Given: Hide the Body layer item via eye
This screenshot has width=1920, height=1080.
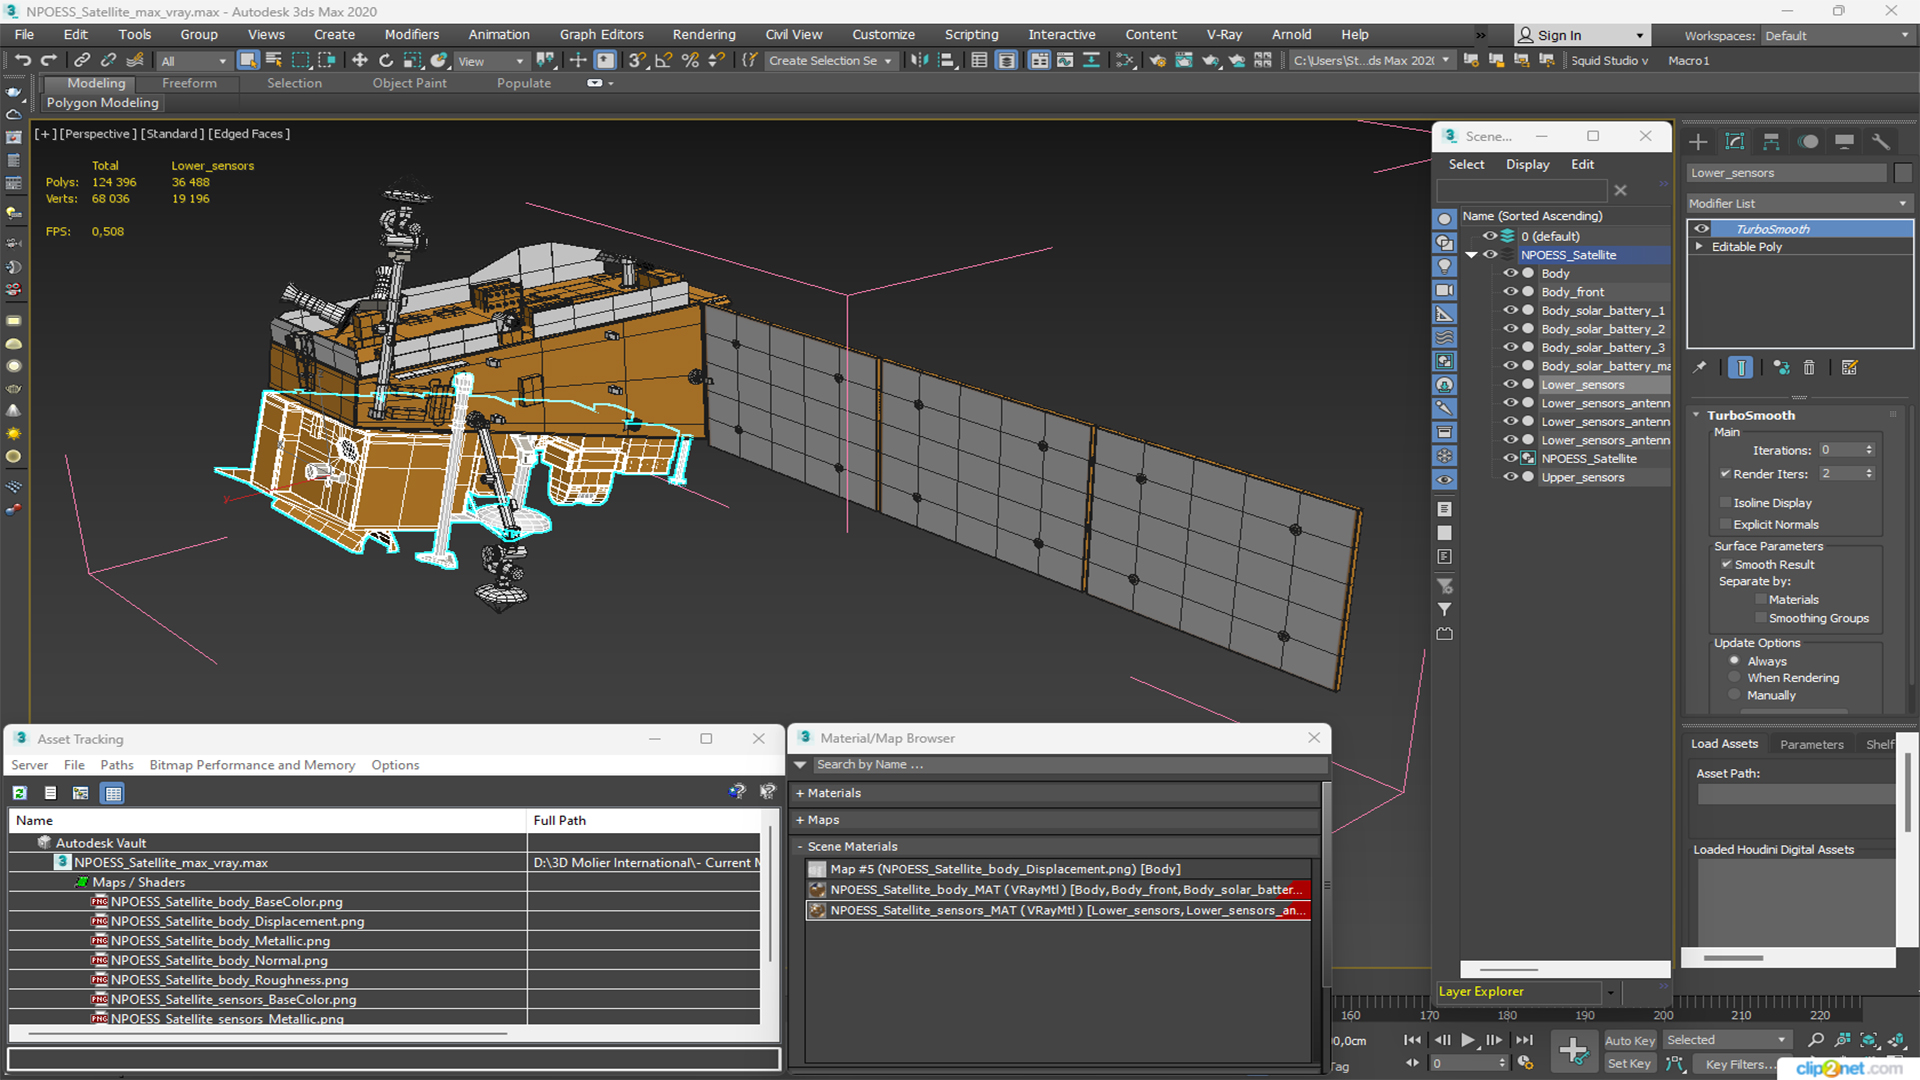Looking at the screenshot, I should [x=1511, y=273].
